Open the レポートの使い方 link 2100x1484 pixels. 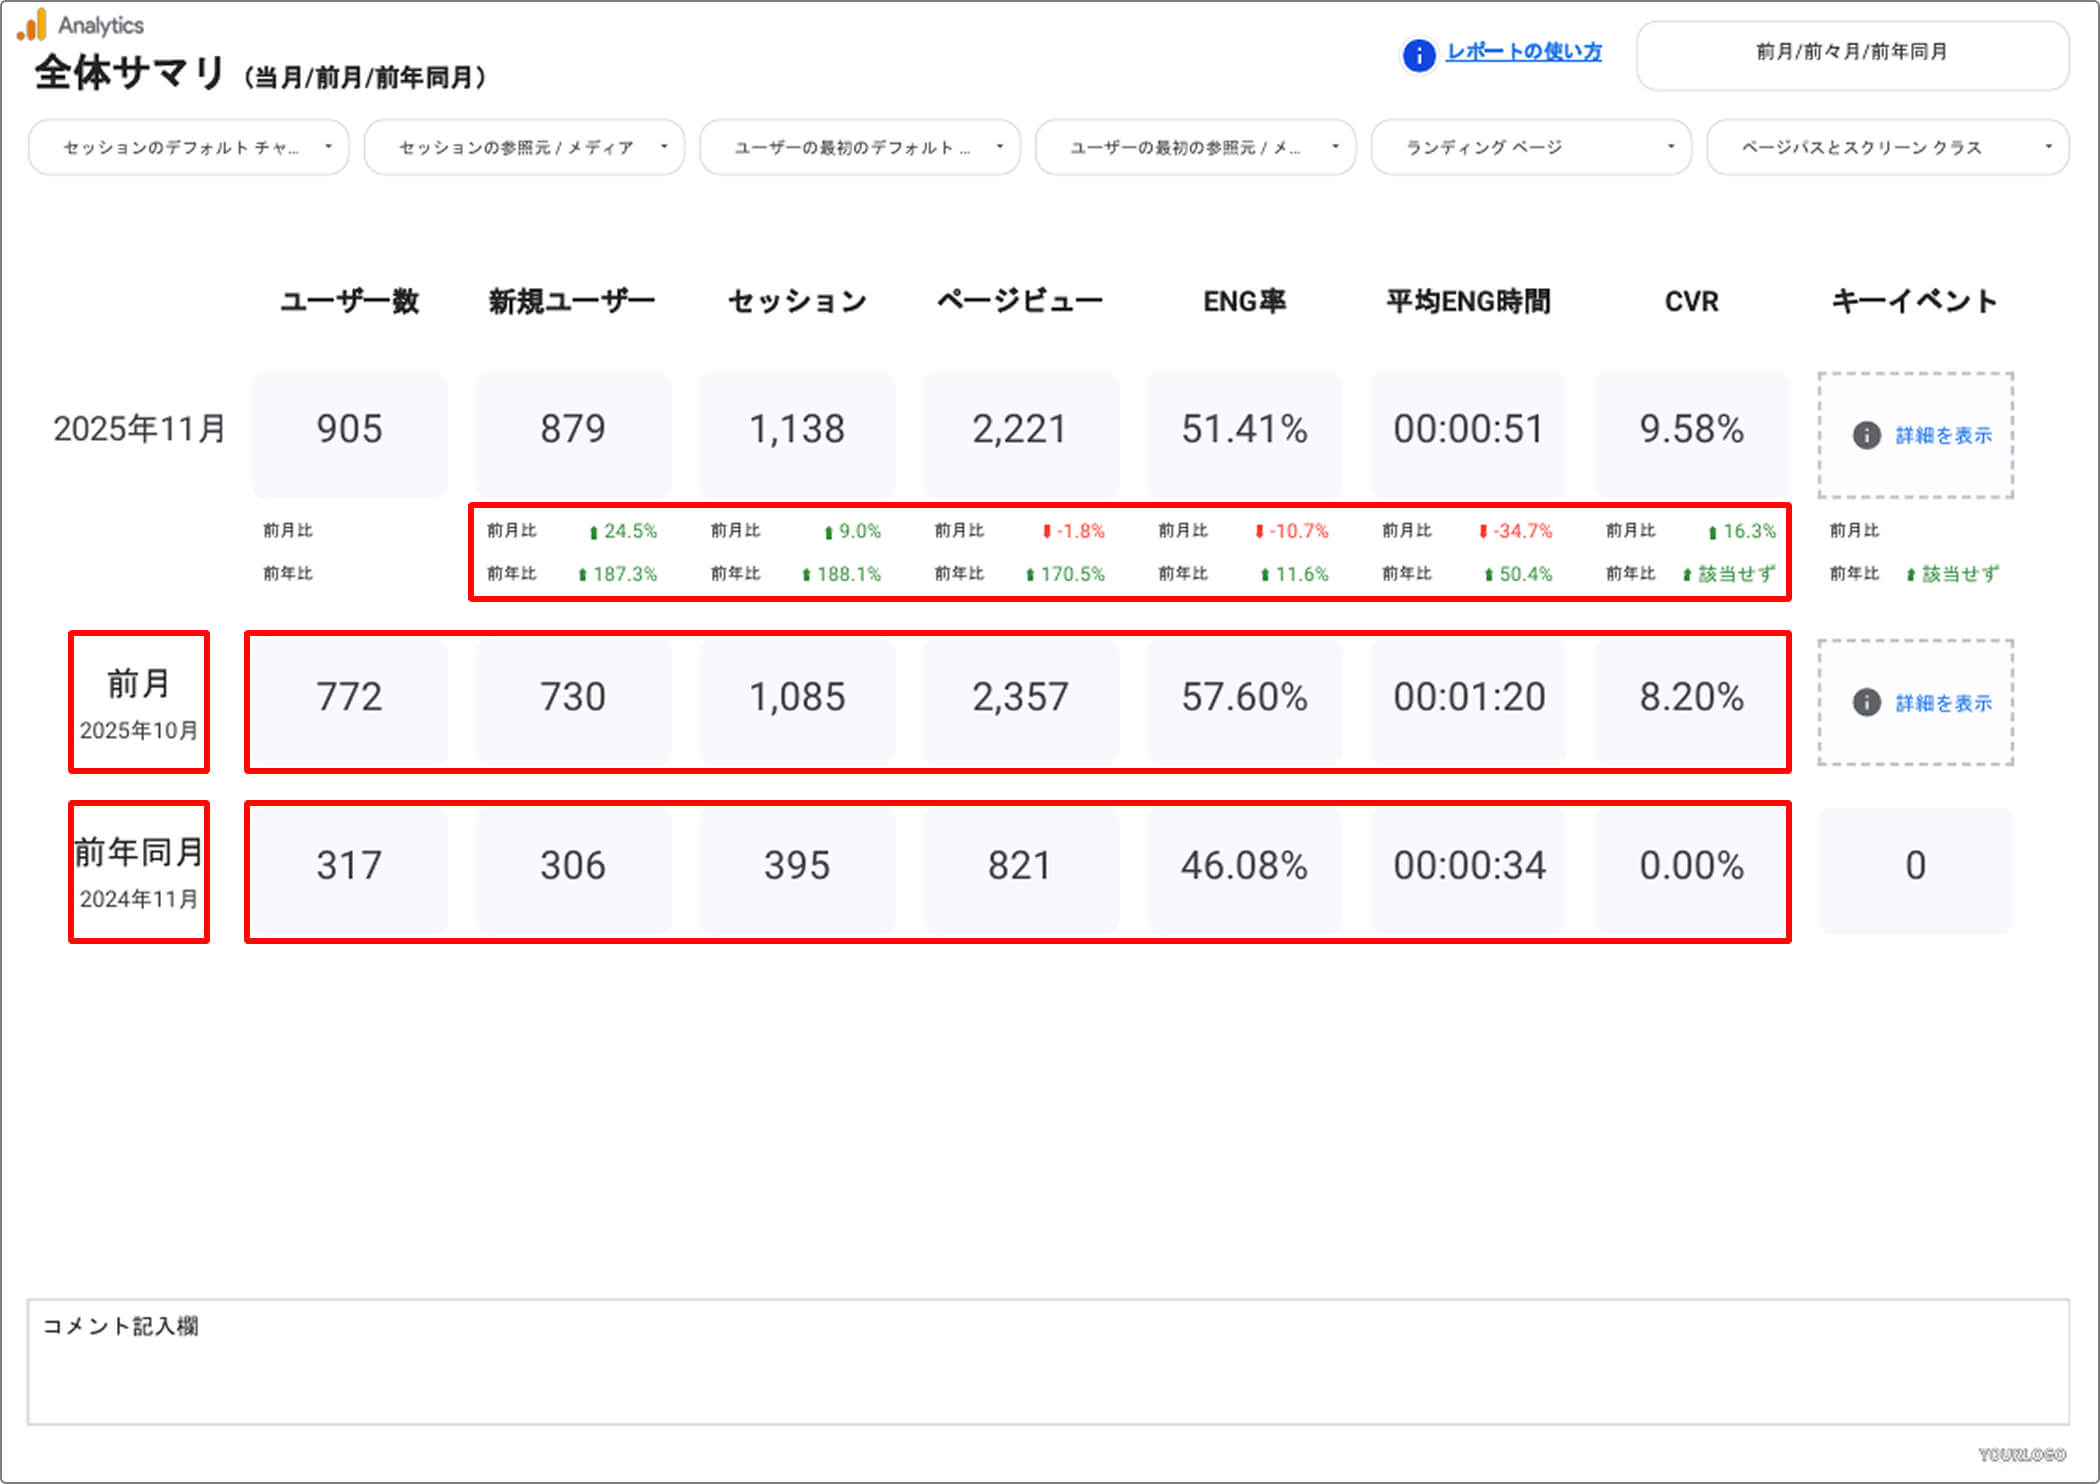(1523, 52)
